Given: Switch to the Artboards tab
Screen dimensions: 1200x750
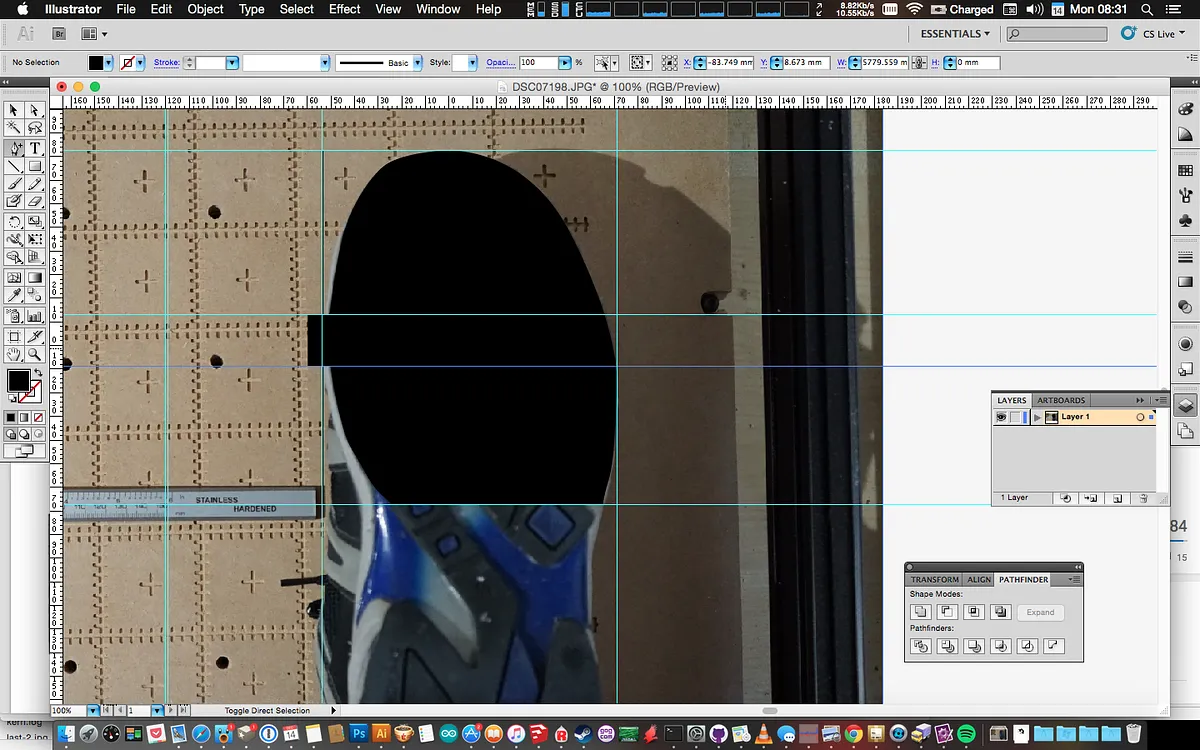Looking at the screenshot, I should [x=1061, y=400].
